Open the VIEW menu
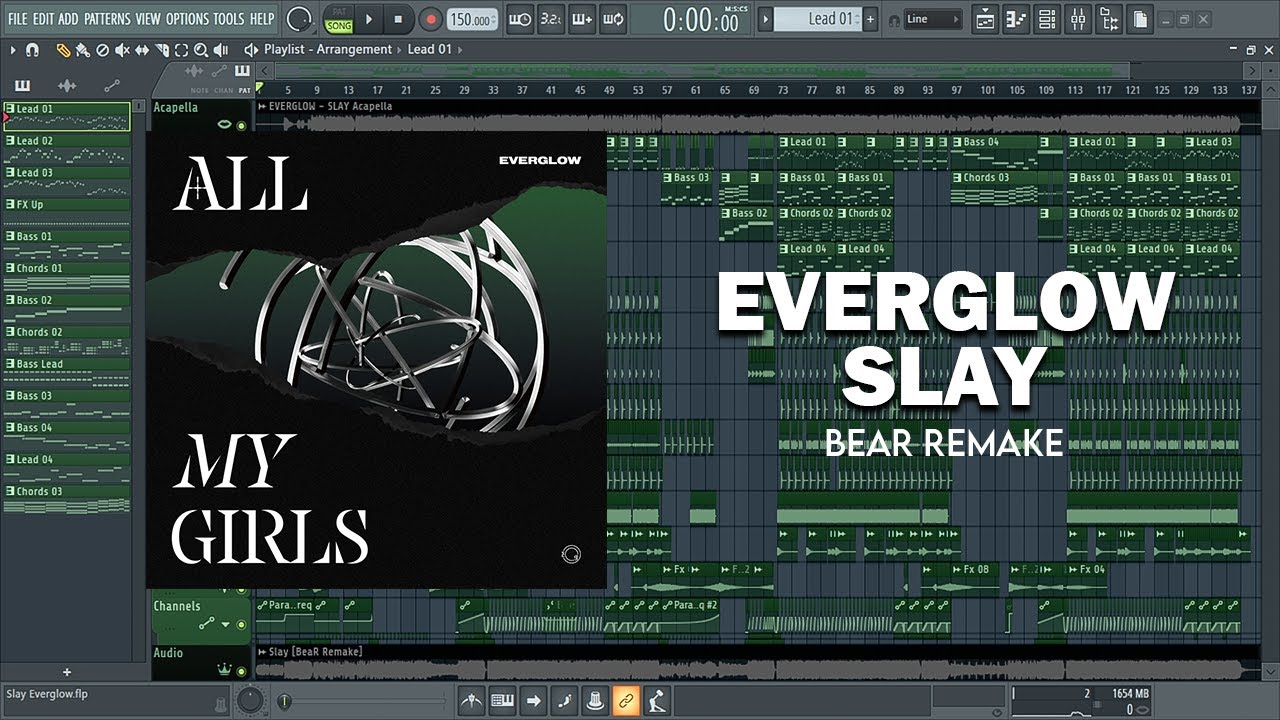The image size is (1280, 720). click(x=148, y=19)
